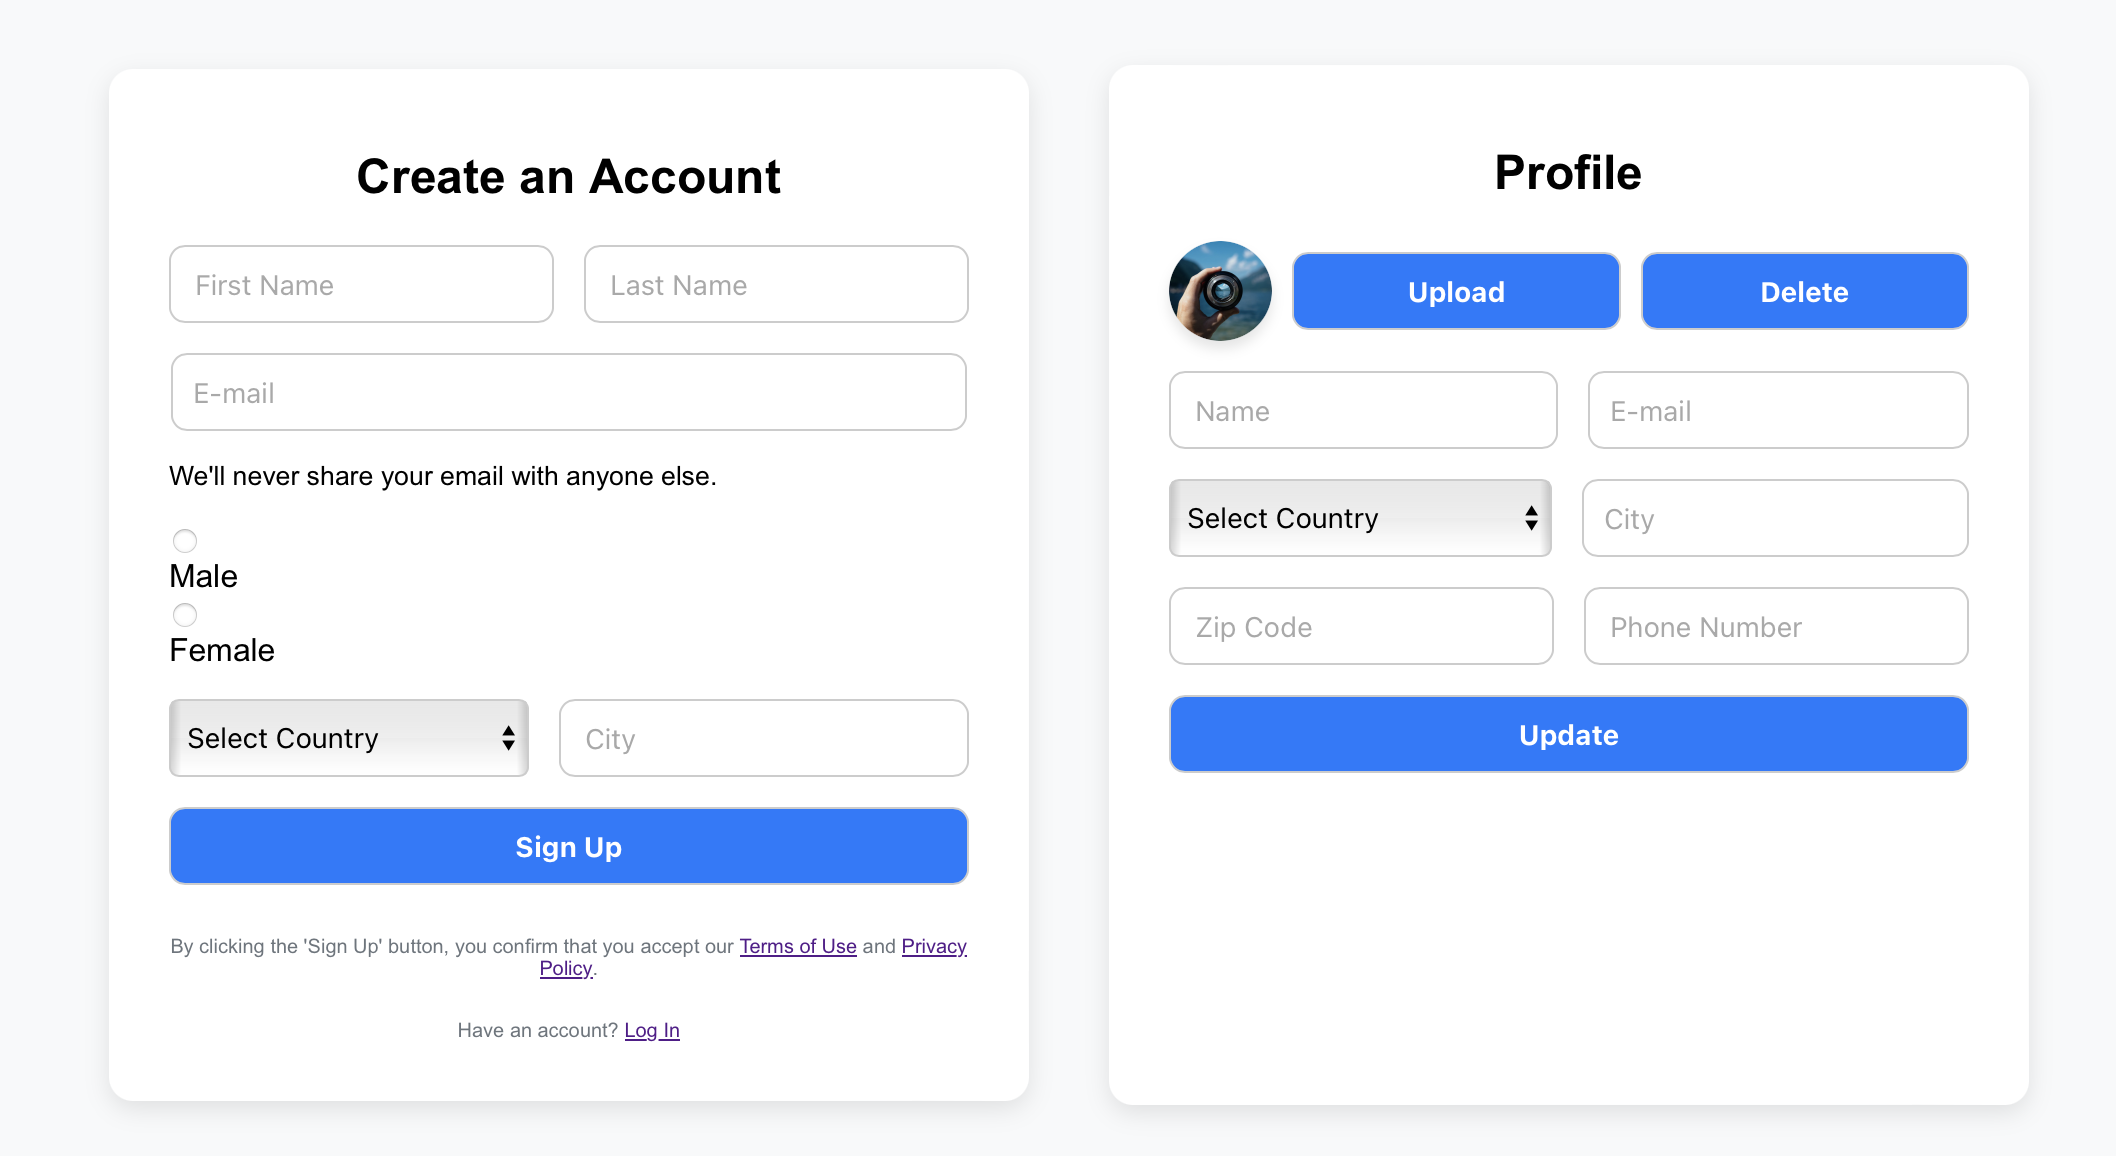Open the Select Country dropdown in Profile section
The image size is (2116, 1156).
pos(1359,518)
